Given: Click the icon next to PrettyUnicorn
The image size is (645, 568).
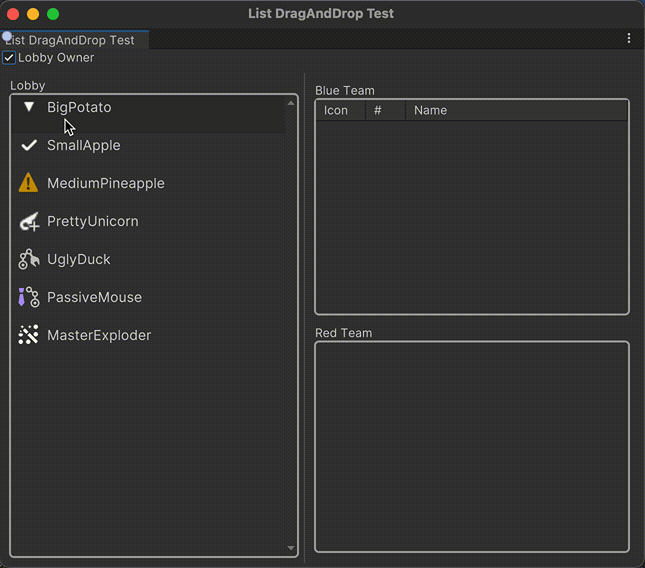Looking at the screenshot, I should [29, 221].
